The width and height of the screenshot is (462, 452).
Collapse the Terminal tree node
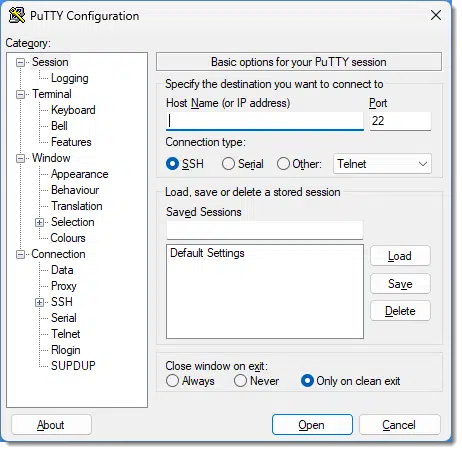(x=21, y=94)
